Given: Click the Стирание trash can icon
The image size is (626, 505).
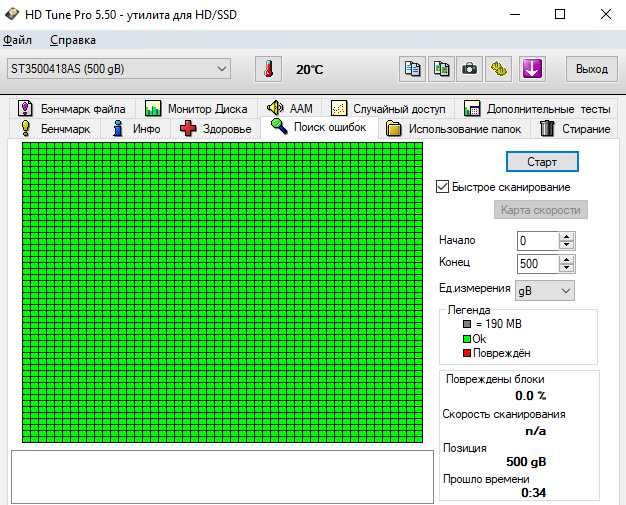Looking at the screenshot, I should pos(547,128).
